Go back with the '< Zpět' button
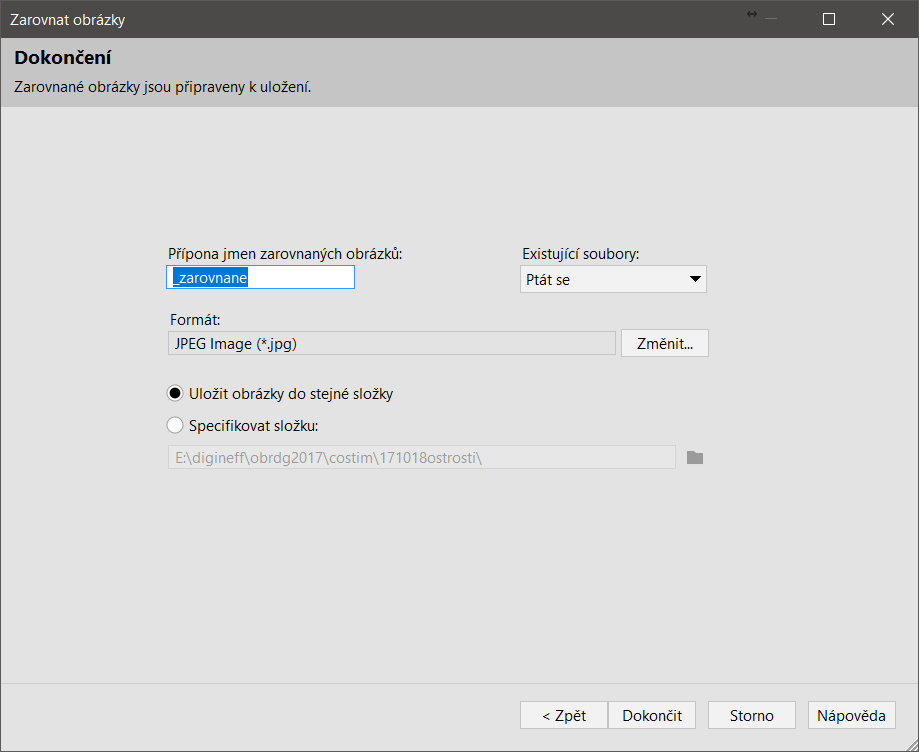The height and width of the screenshot is (752, 919). [564, 715]
